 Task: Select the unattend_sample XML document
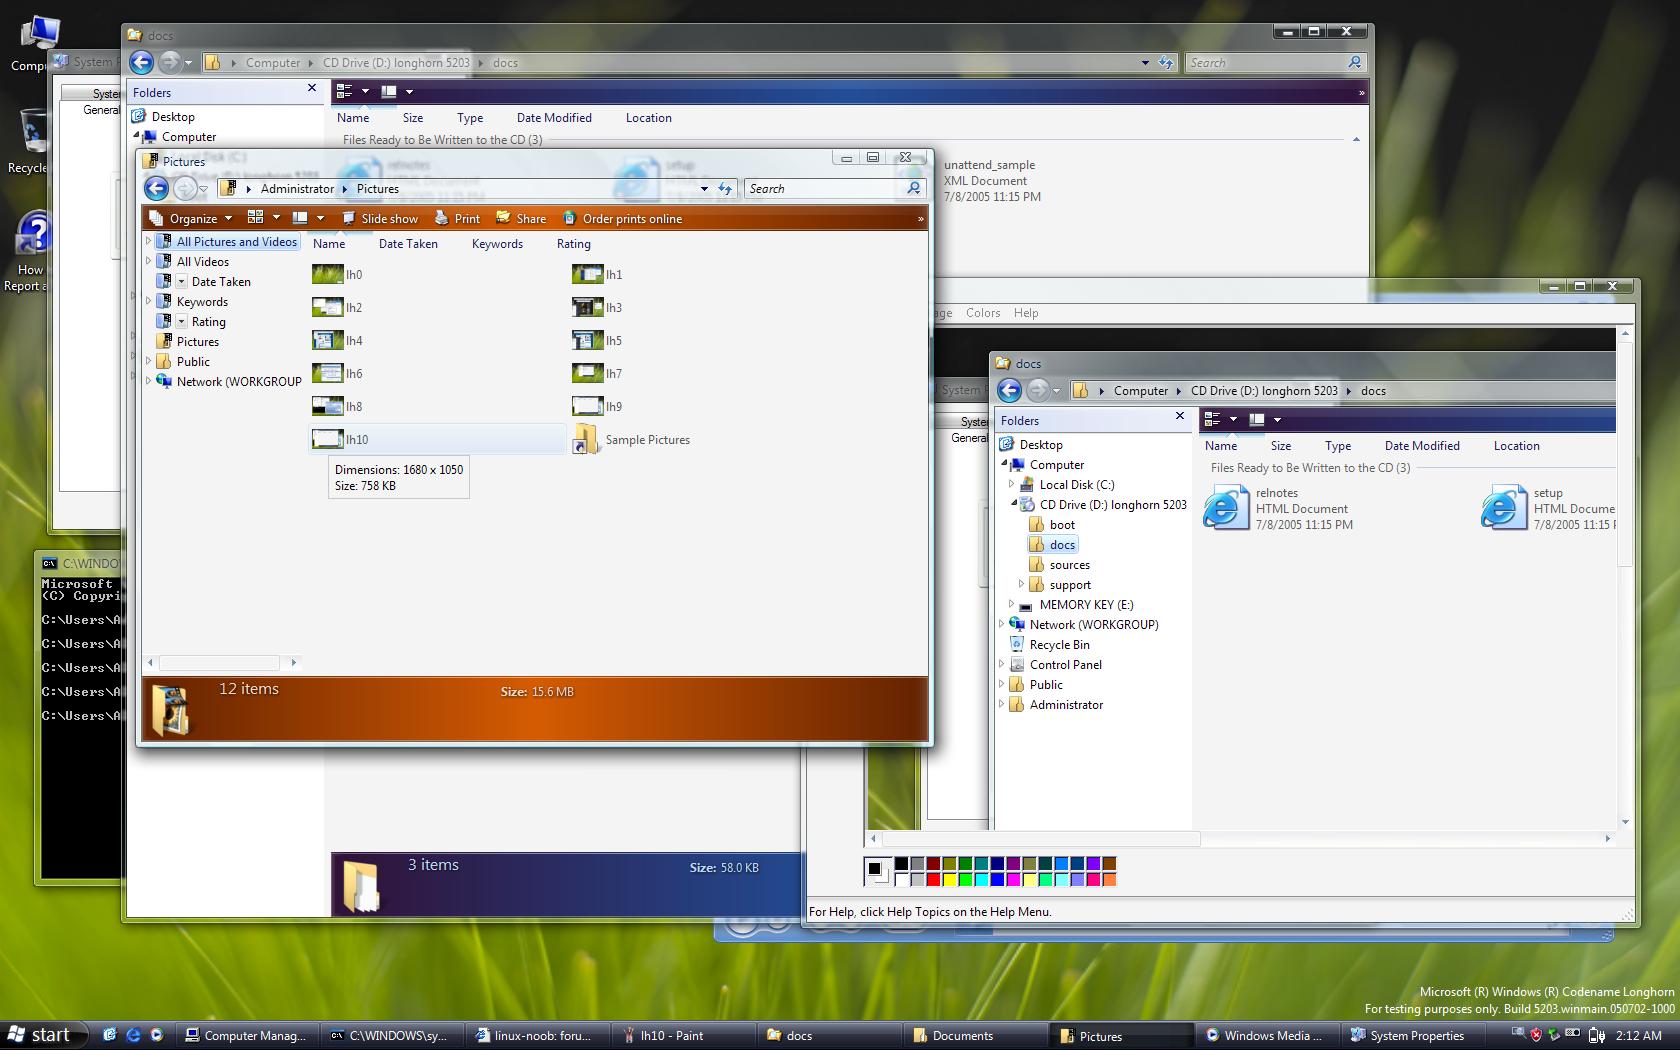pos(992,181)
